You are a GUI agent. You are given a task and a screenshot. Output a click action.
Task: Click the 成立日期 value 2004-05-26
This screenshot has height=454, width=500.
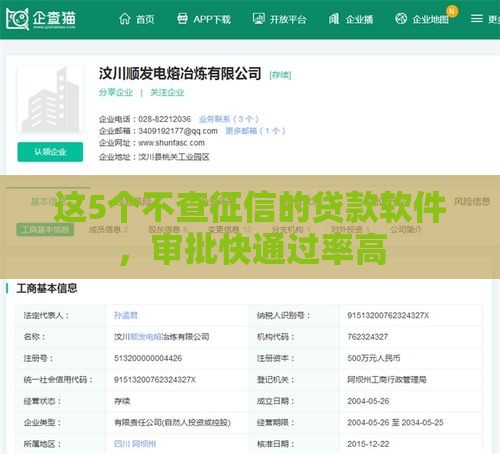368,401
